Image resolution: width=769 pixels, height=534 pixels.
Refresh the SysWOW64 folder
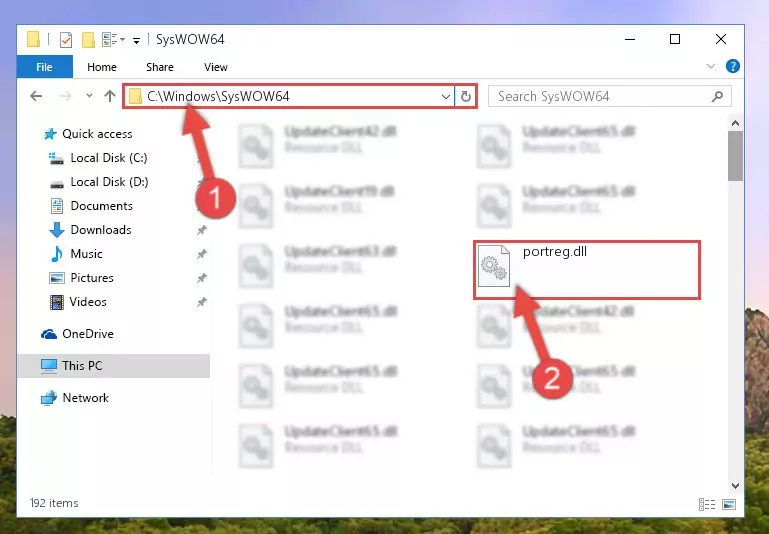pyautogui.click(x=465, y=97)
